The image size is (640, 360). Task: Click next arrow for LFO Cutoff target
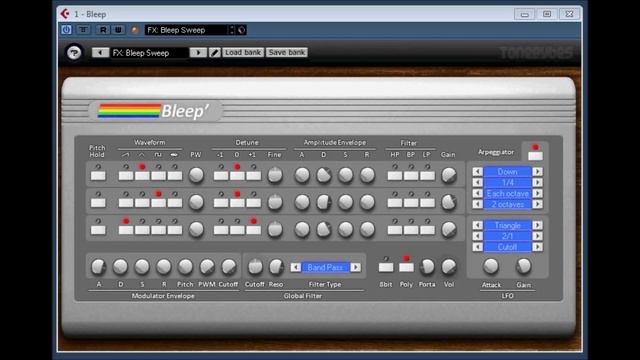[538, 247]
